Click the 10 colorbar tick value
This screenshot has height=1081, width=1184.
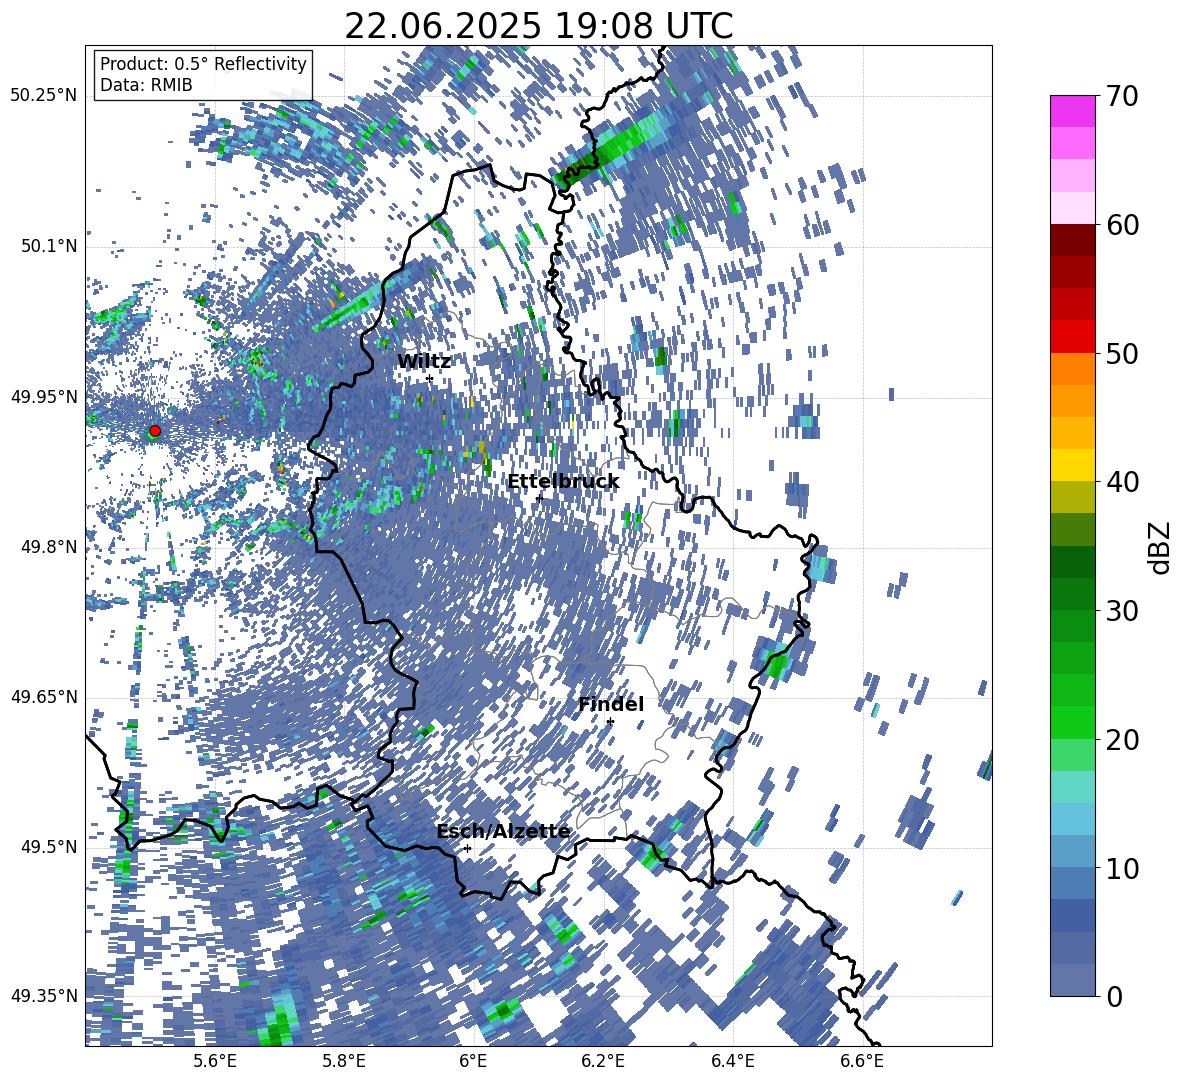(1123, 868)
